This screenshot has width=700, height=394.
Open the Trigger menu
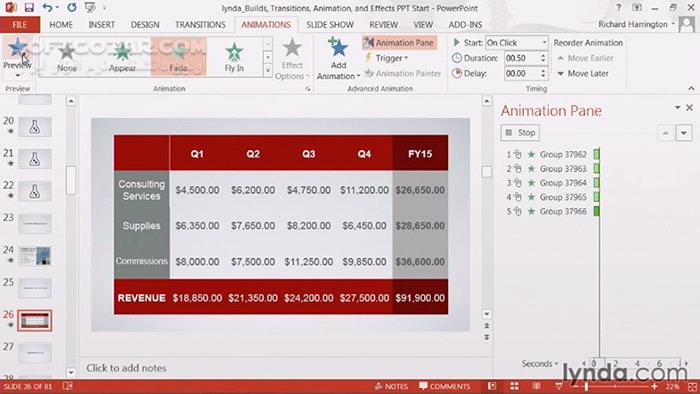point(387,58)
